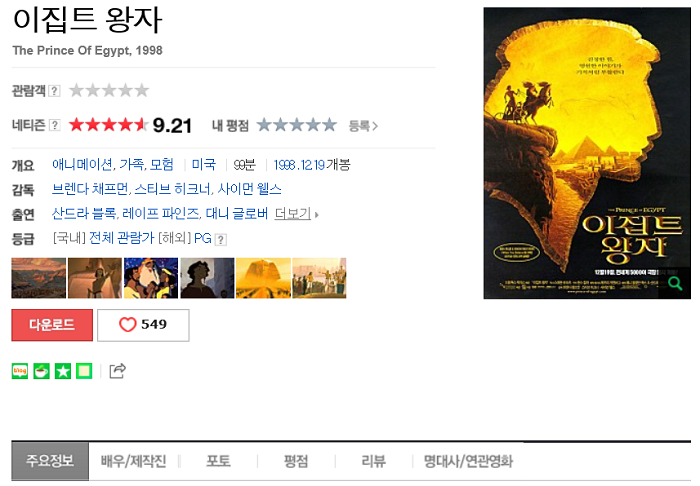
Task: Click the magnifier icon on the poster
Action: pyautogui.click(x=675, y=283)
